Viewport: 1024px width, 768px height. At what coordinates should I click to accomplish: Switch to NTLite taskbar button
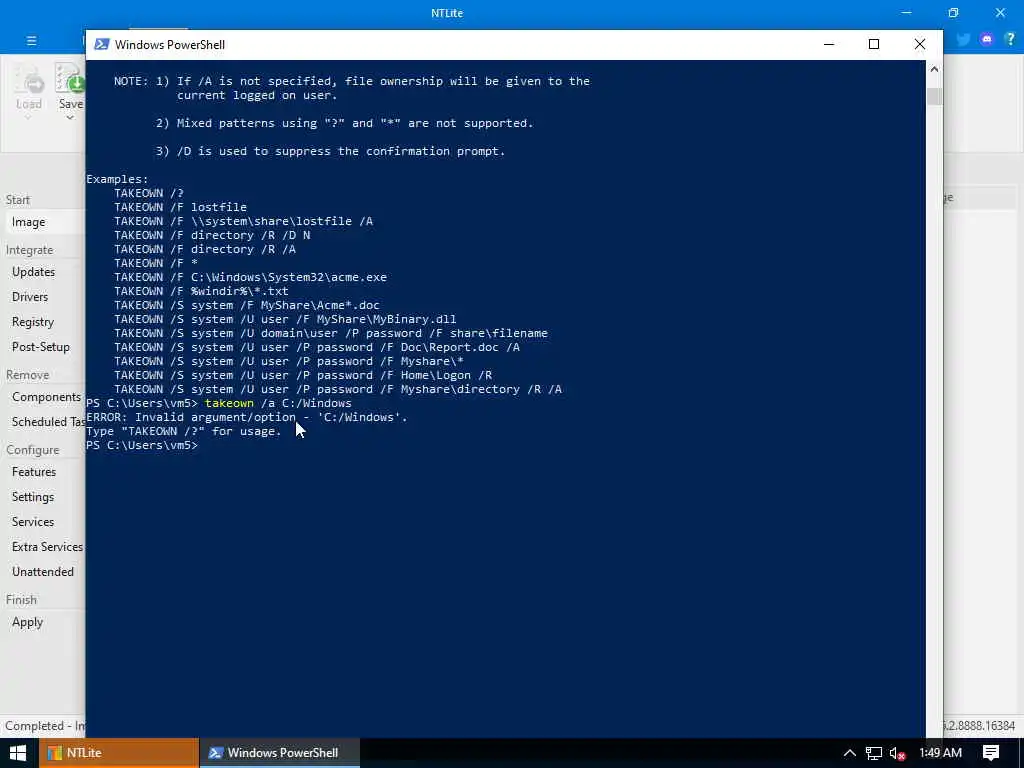click(x=118, y=753)
